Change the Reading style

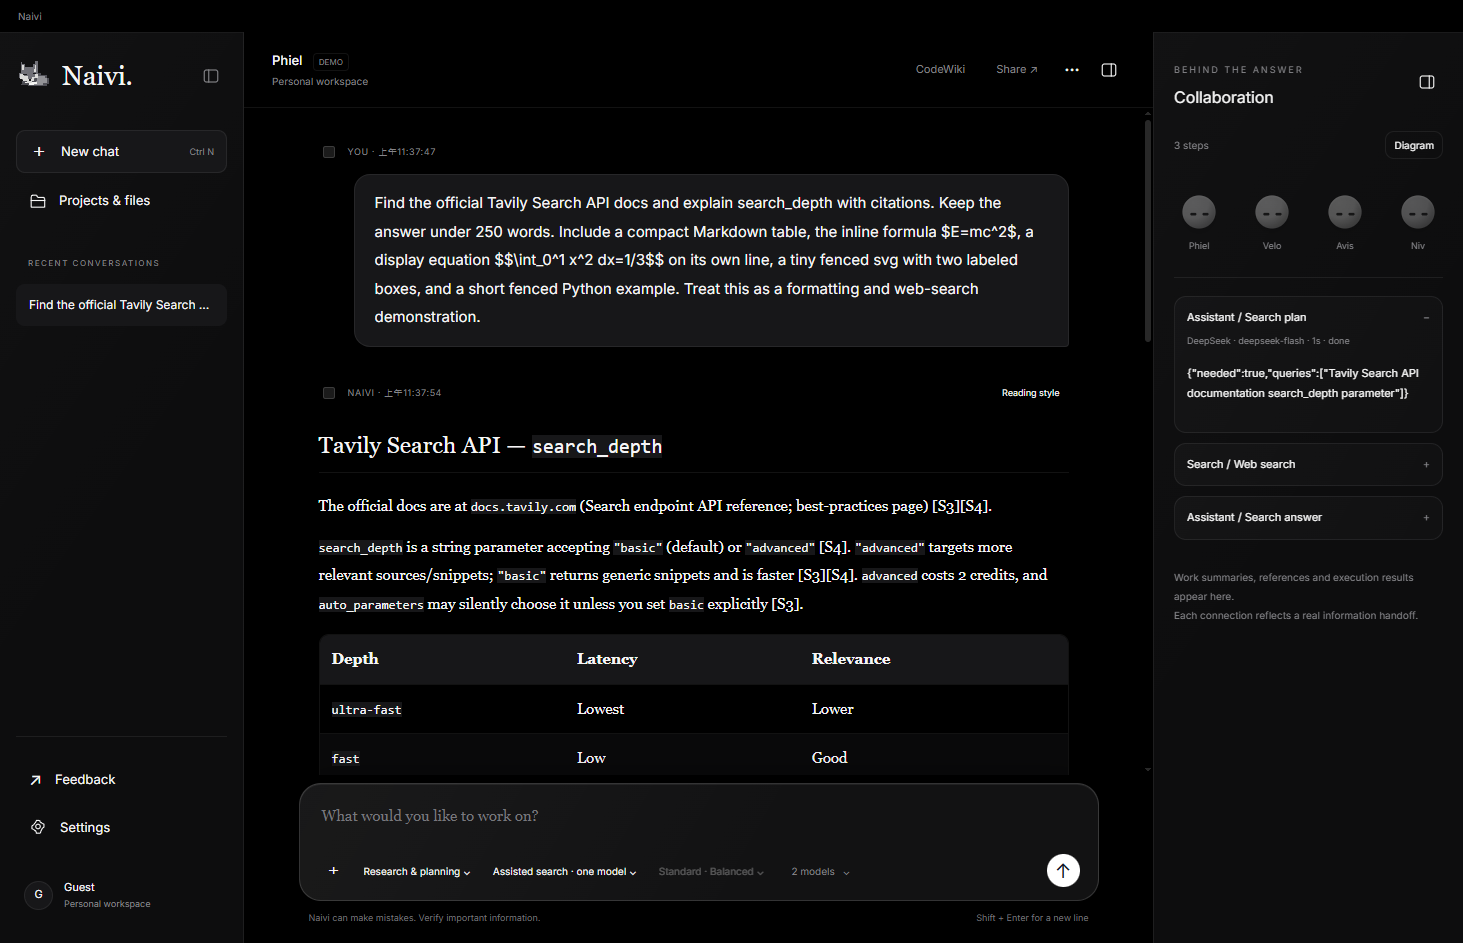click(x=1030, y=393)
